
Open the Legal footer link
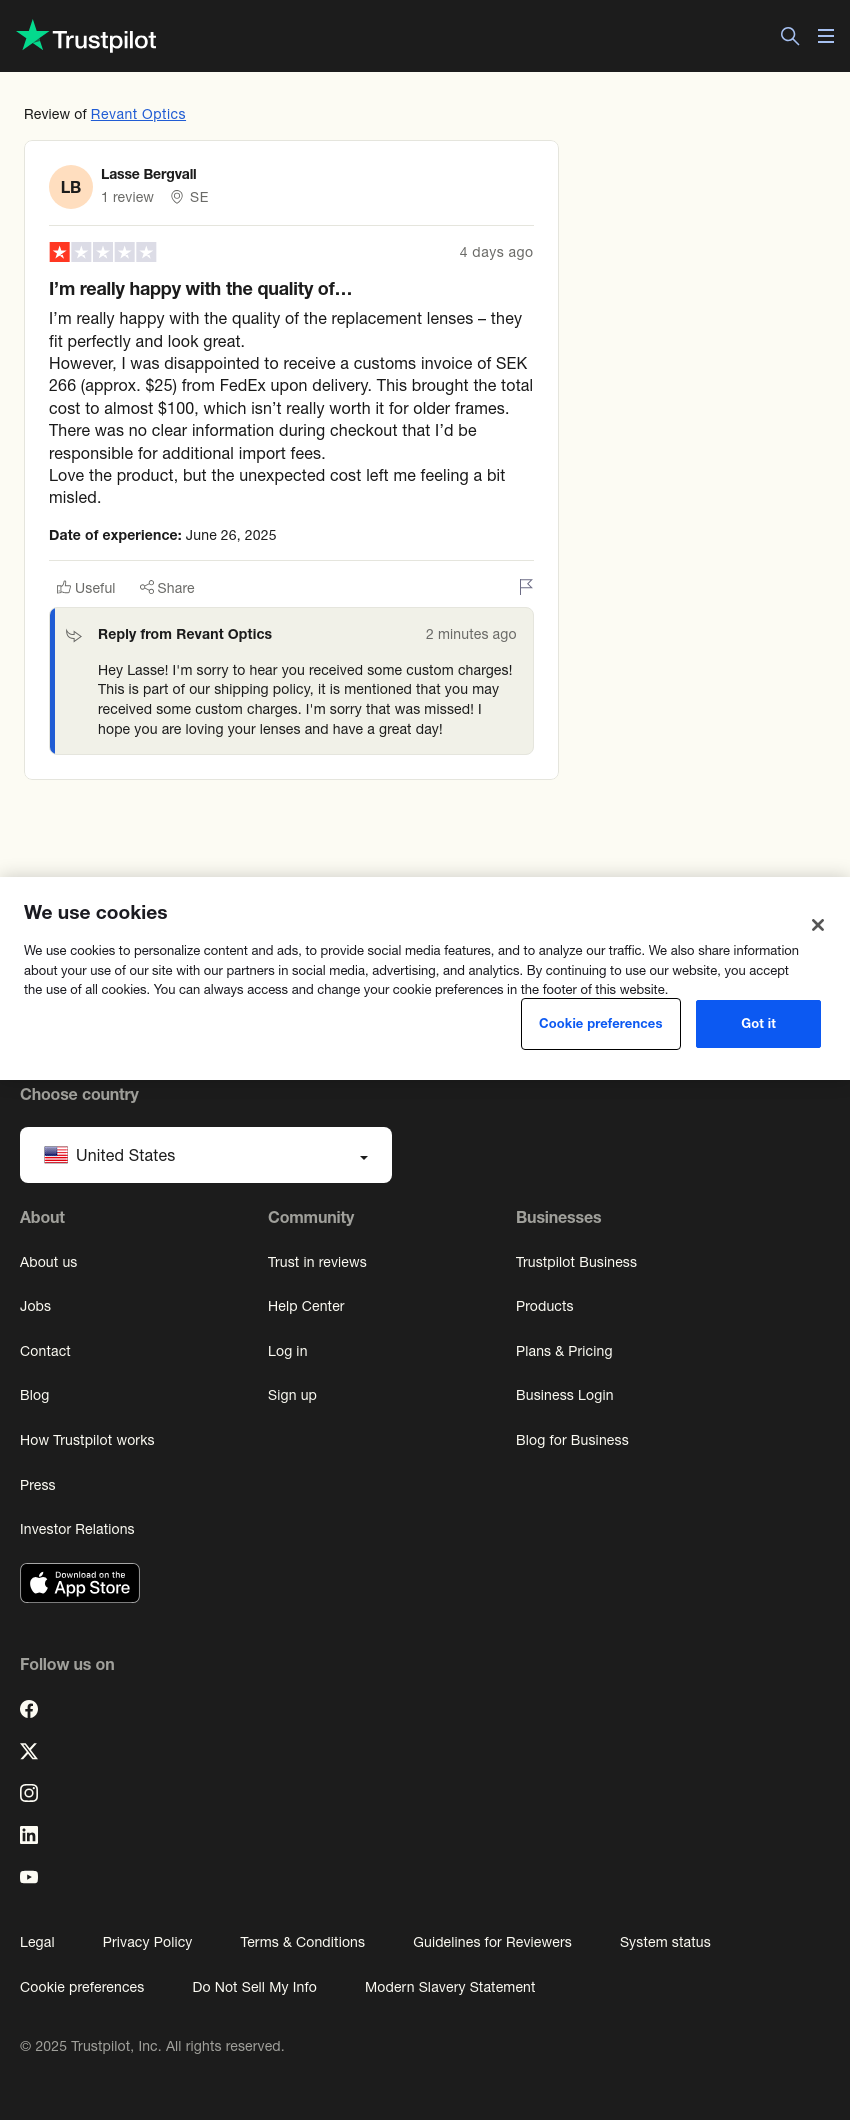[37, 1942]
